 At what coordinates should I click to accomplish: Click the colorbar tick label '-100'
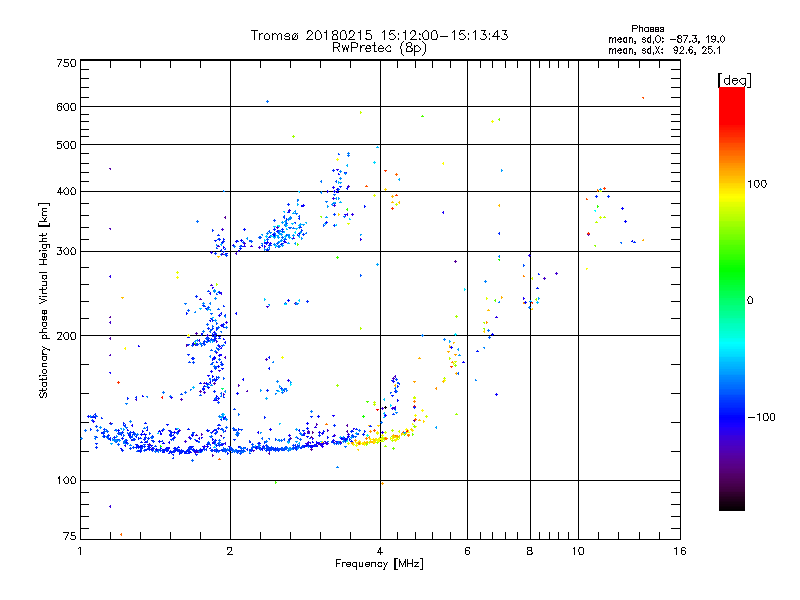tap(761, 417)
